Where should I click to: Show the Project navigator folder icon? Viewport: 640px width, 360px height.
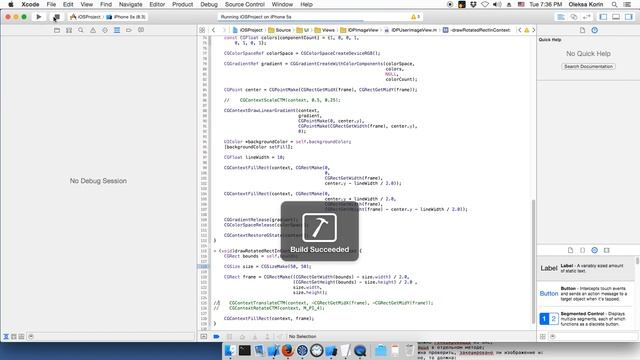click(57, 30)
